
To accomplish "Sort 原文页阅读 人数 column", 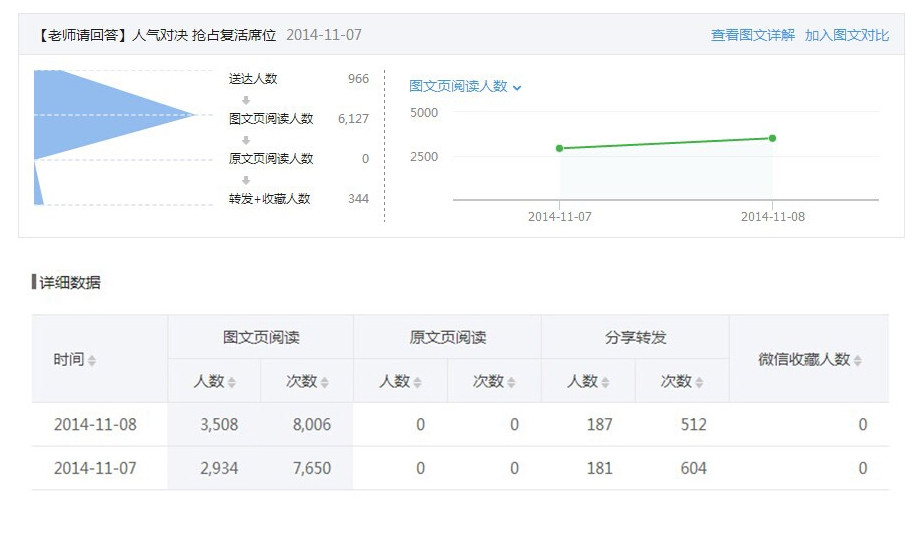I will point(417,382).
